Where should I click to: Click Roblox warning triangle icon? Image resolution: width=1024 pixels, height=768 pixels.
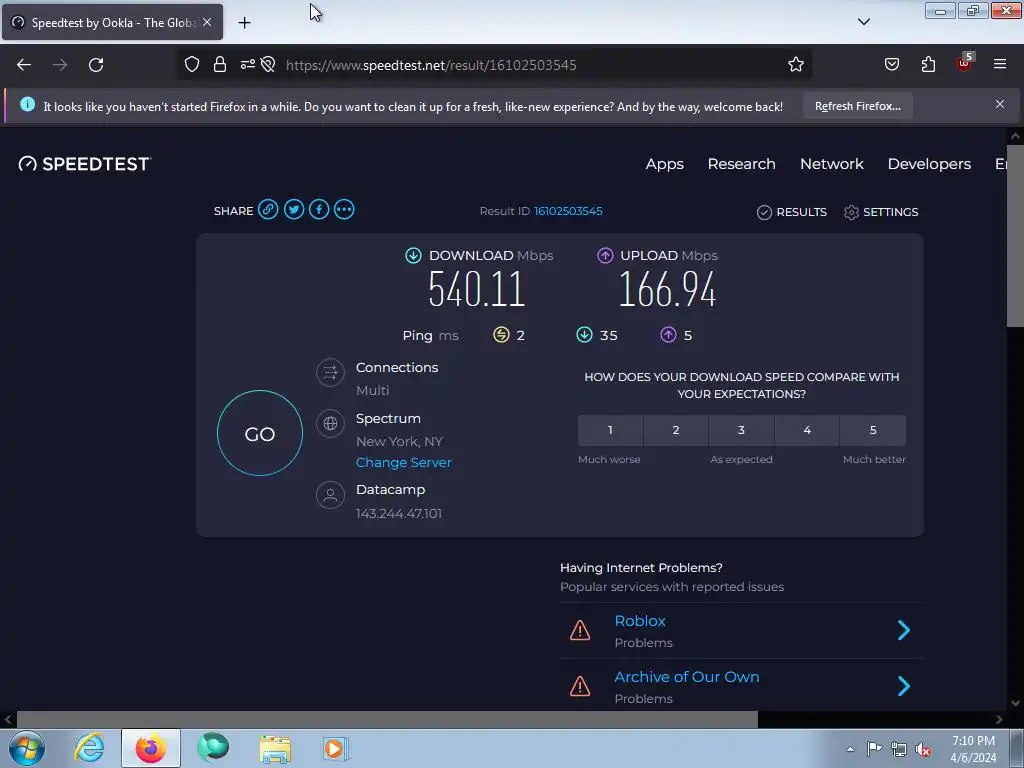[580, 630]
